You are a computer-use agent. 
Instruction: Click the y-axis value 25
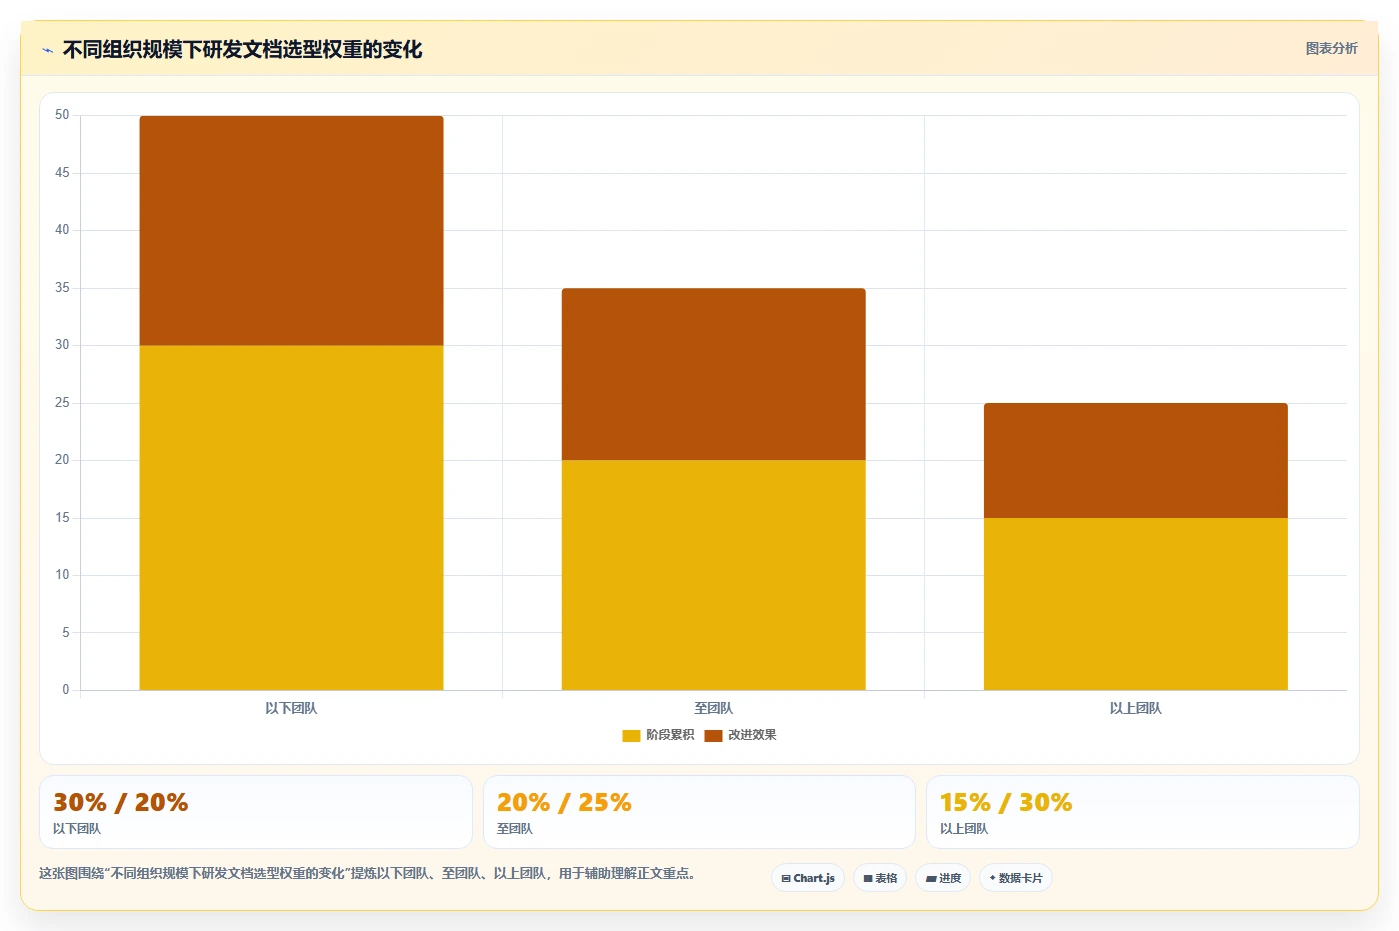(x=62, y=403)
